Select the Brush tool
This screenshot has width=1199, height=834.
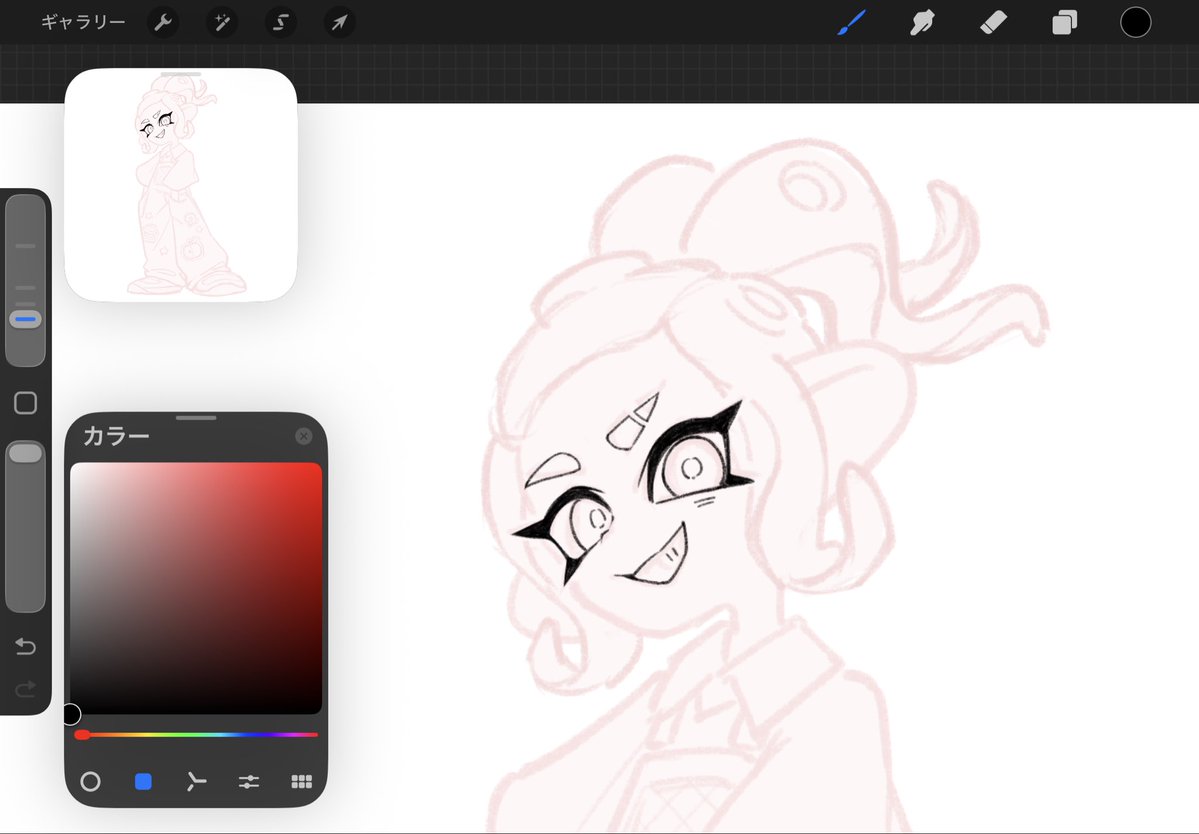point(852,22)
